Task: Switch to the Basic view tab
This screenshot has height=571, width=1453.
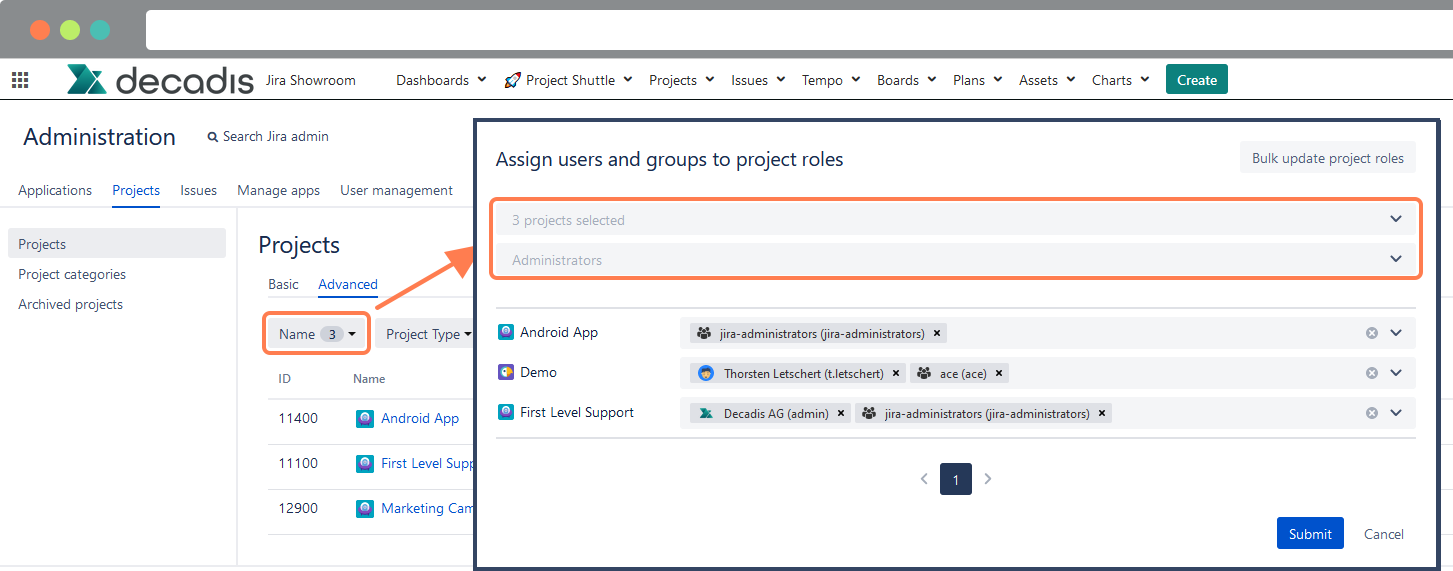Action: tap(283, 284)
